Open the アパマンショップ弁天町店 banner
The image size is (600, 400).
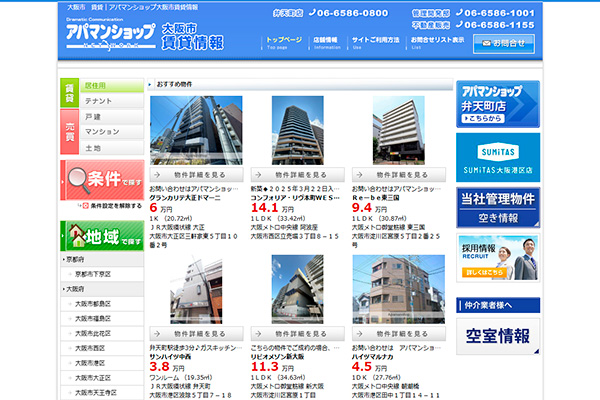[498, 104]
